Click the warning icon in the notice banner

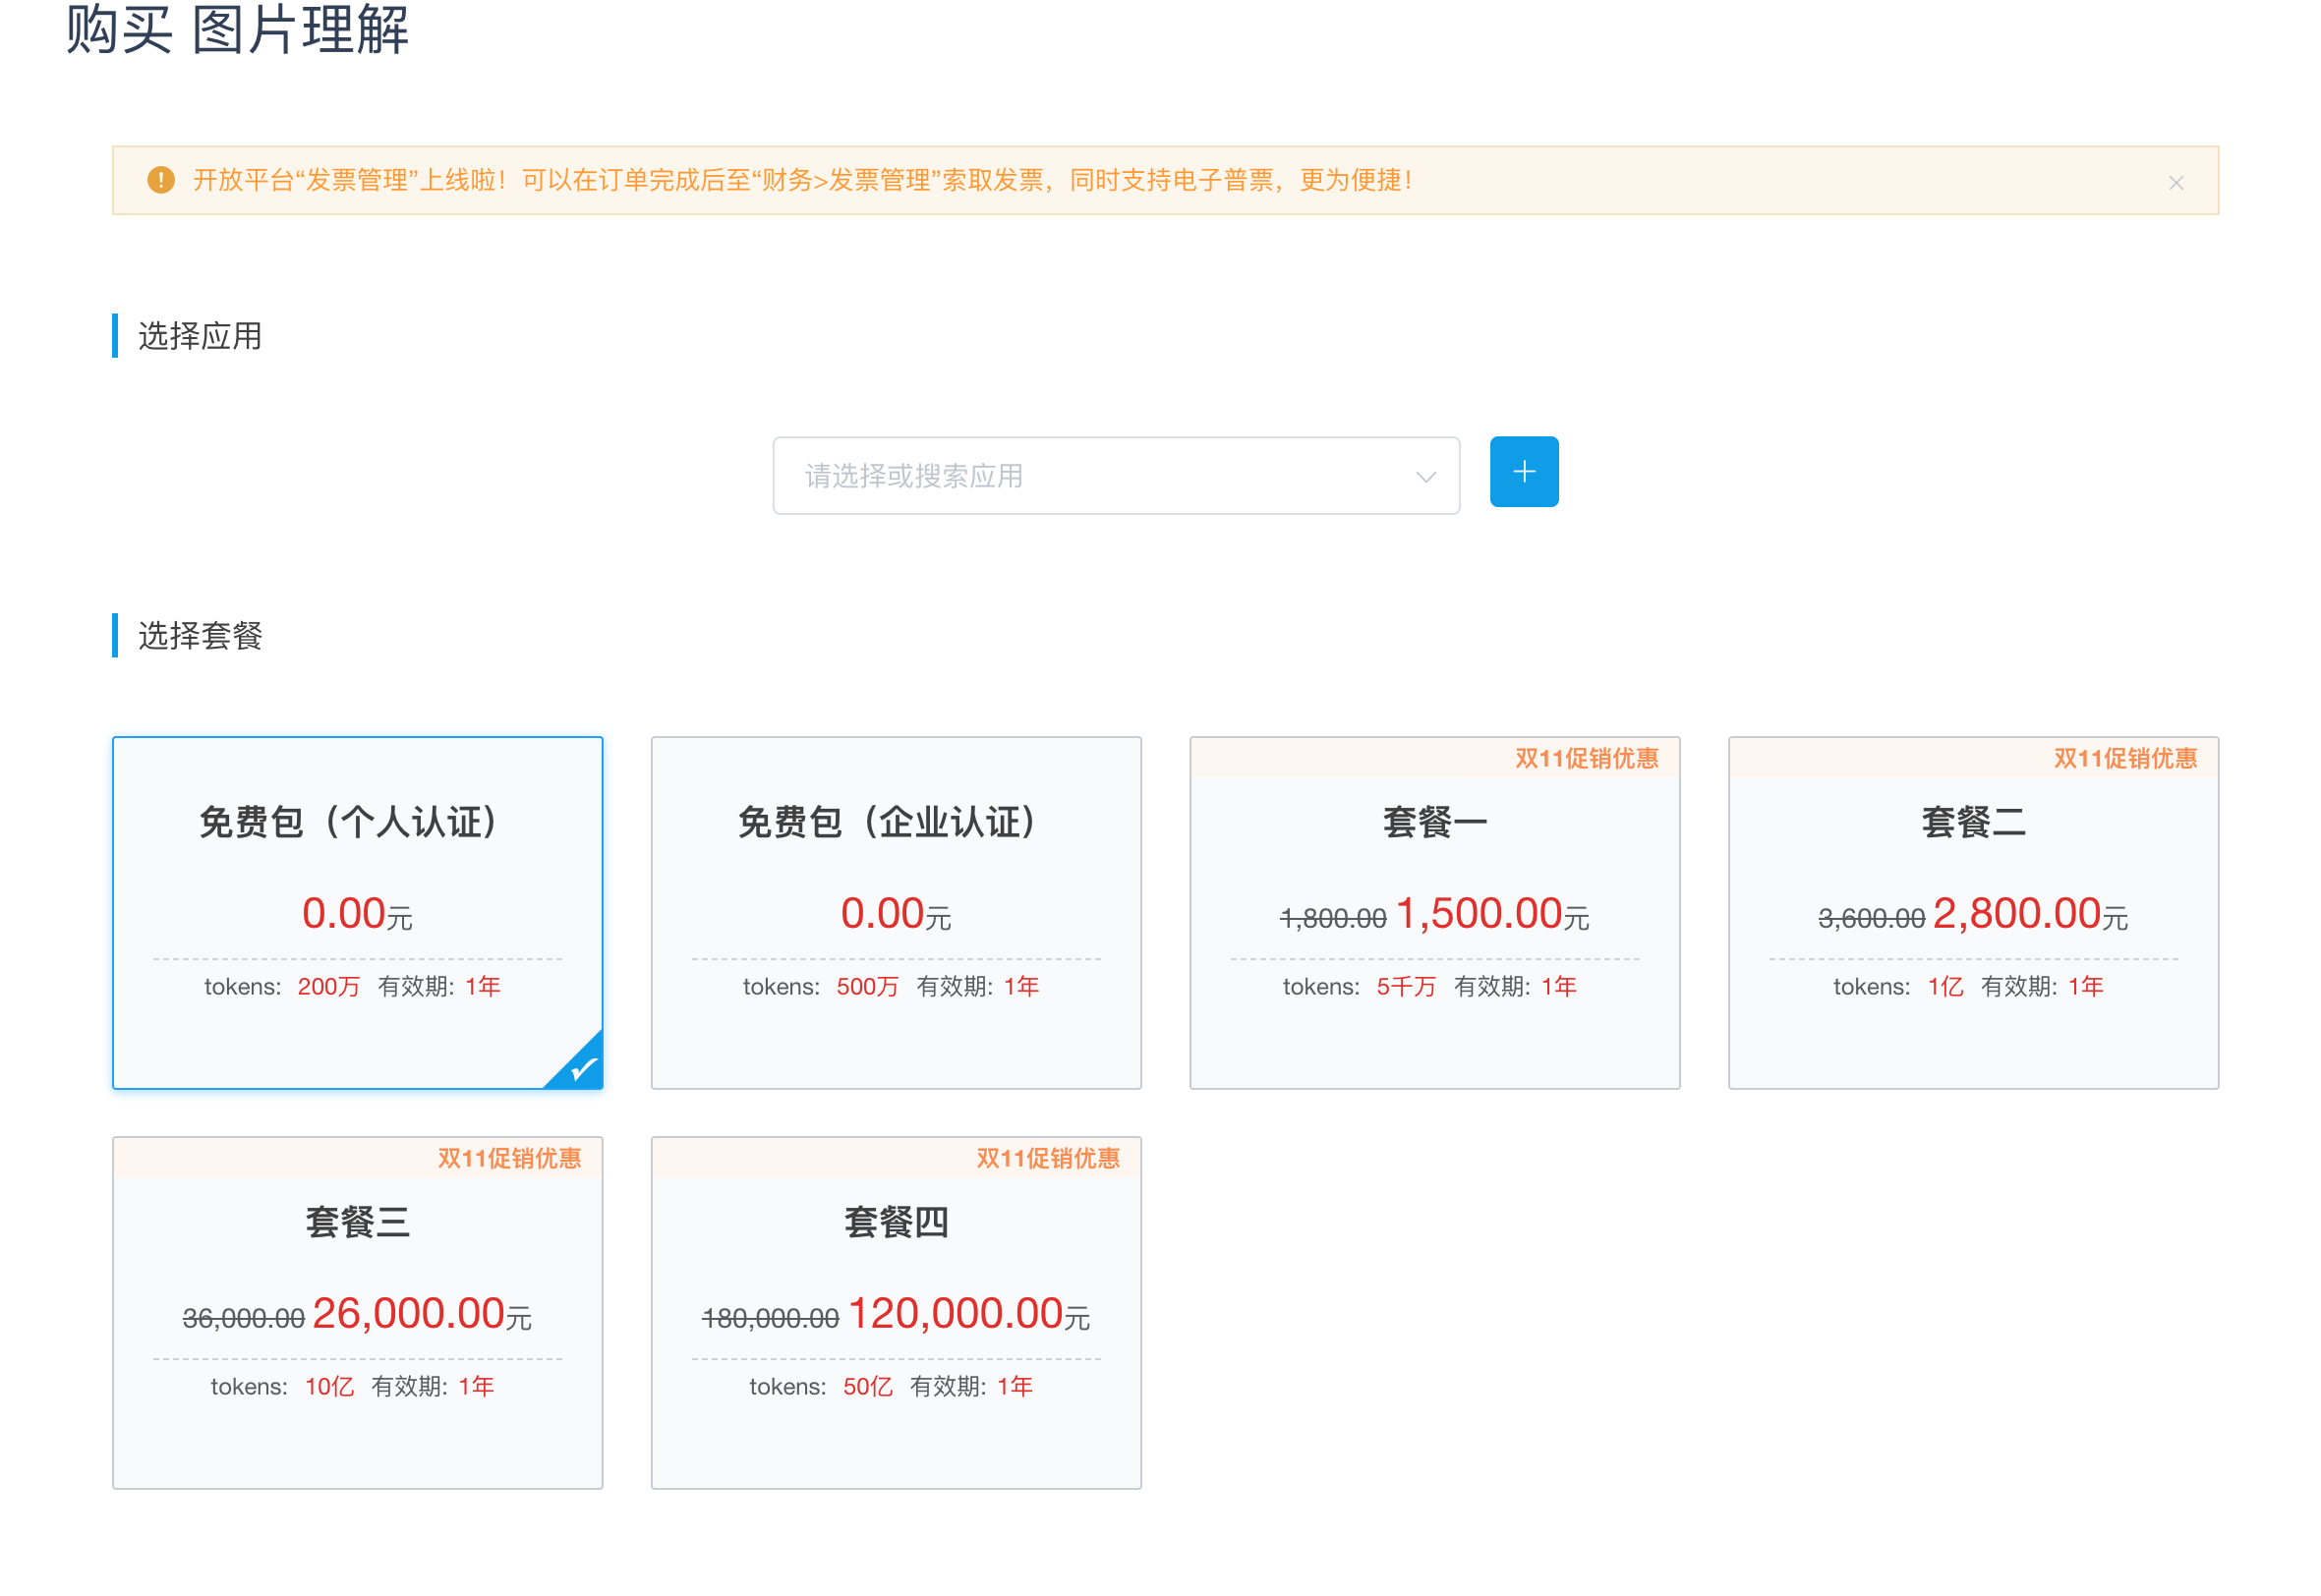(161, 180)
